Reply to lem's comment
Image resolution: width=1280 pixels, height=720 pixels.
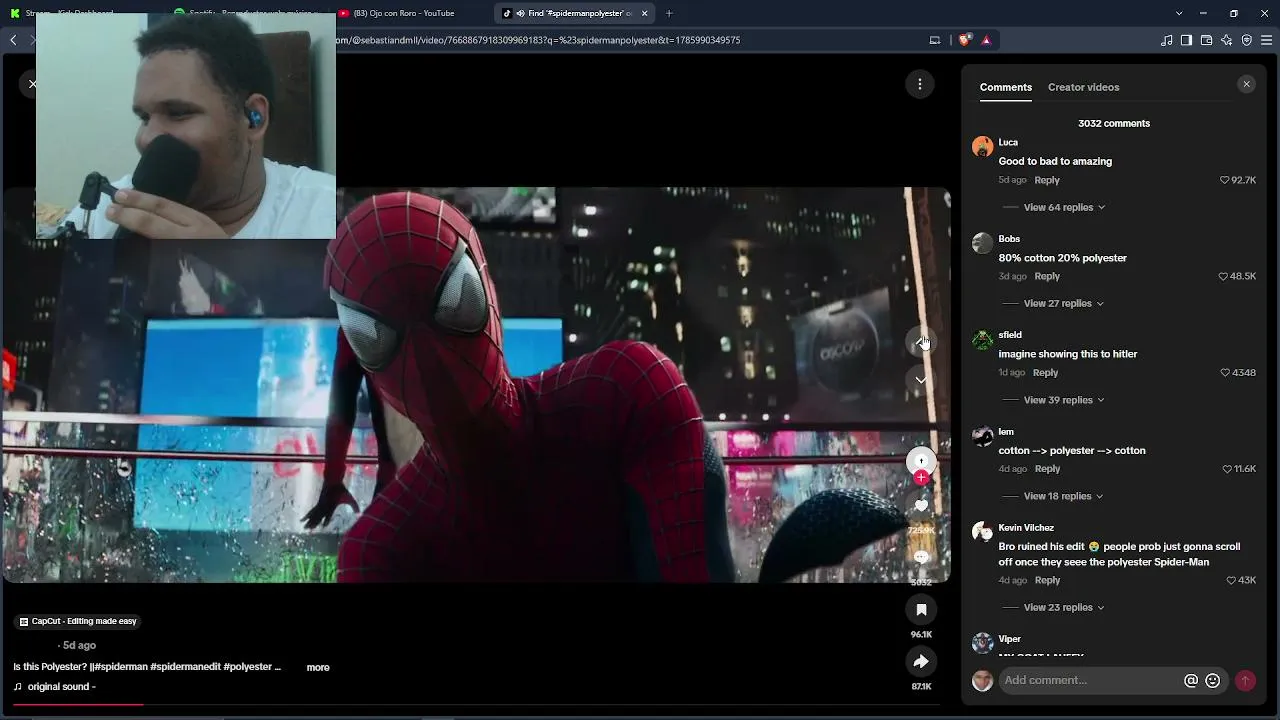coord(1047,469)
